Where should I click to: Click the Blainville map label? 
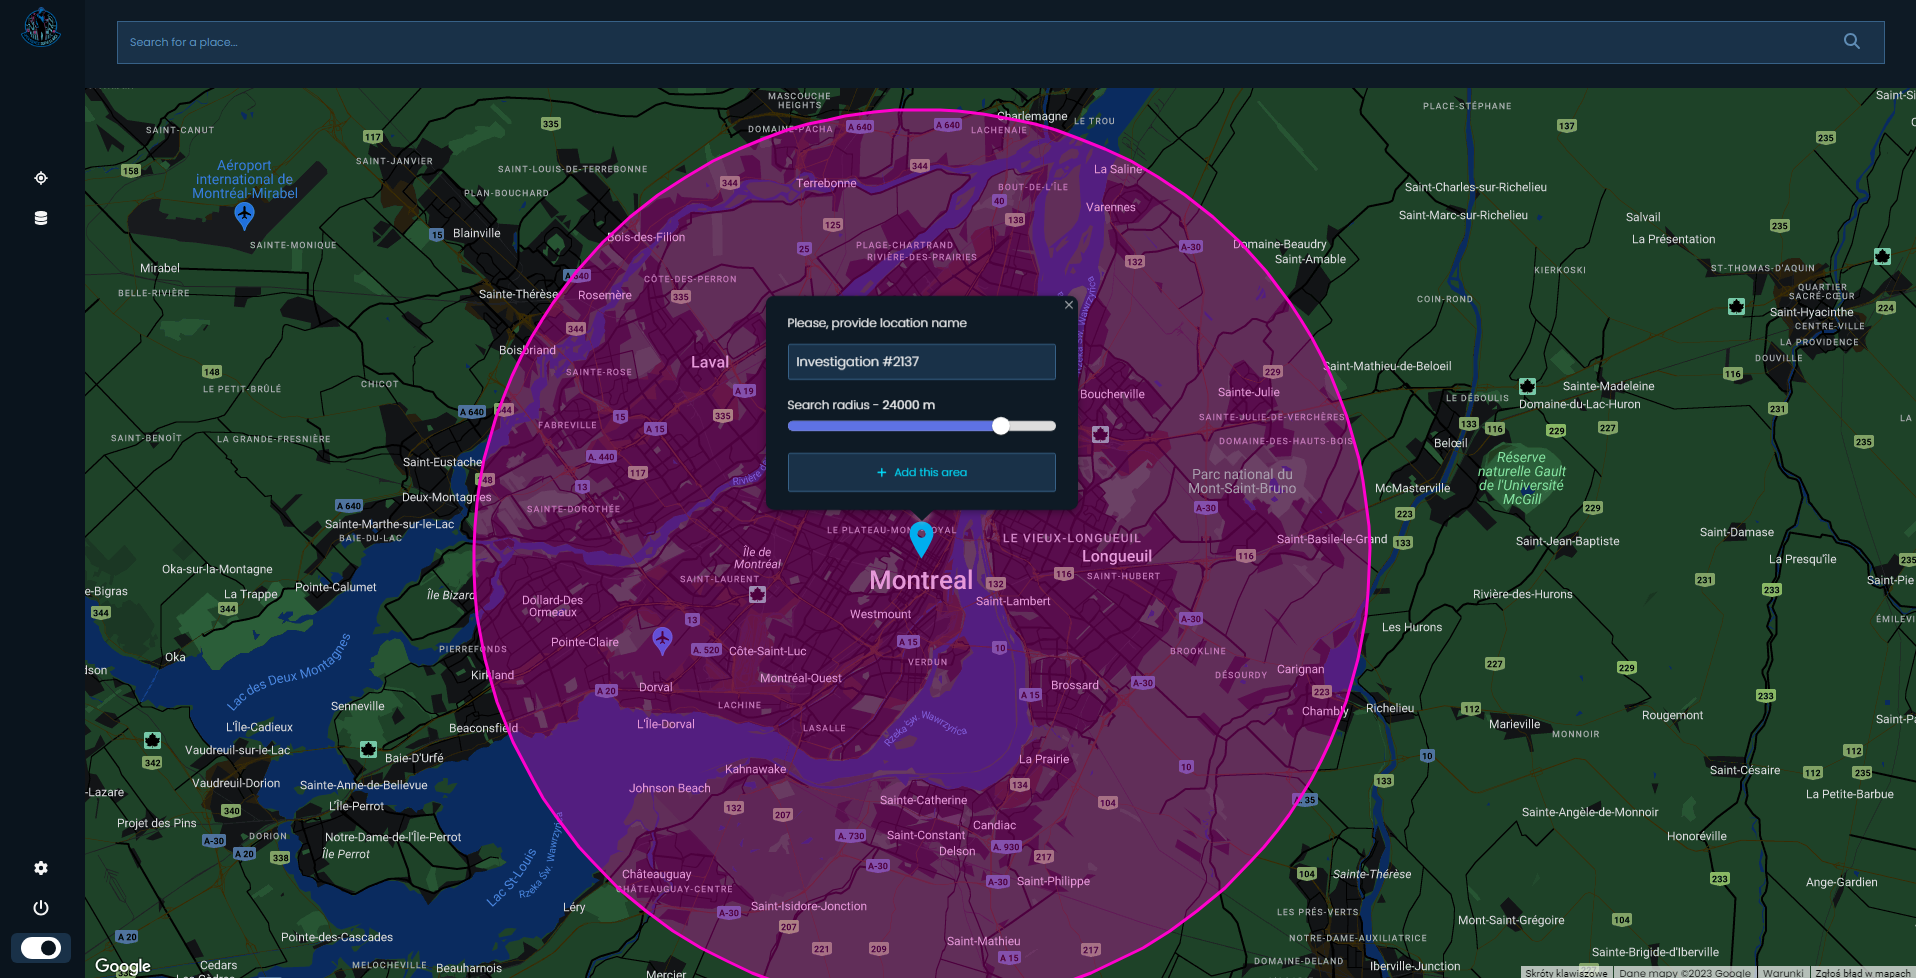477,233
